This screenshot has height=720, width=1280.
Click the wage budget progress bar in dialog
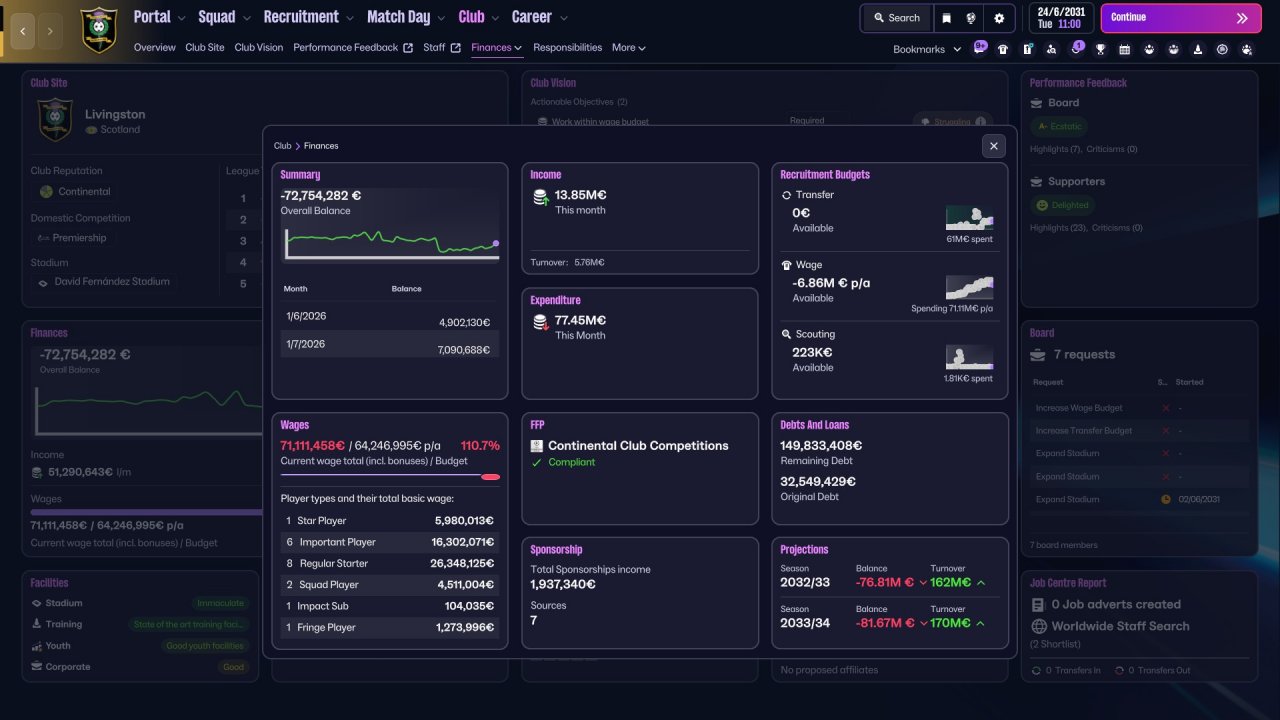(x=390, y=477)
